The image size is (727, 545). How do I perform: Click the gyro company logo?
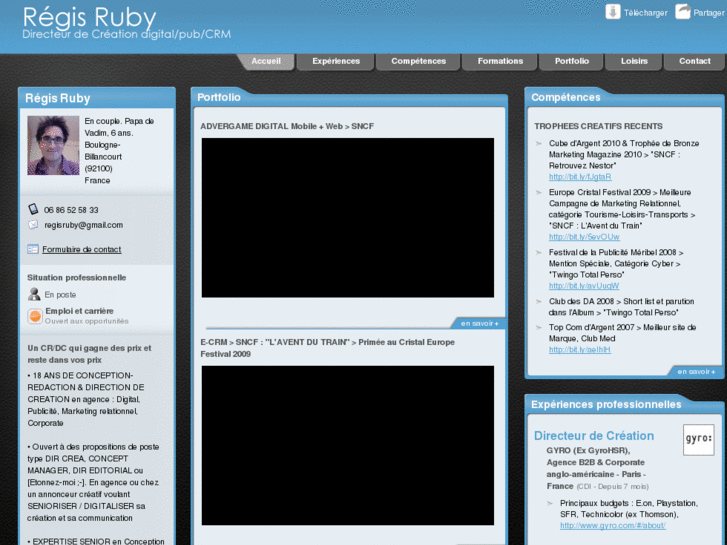699,439
